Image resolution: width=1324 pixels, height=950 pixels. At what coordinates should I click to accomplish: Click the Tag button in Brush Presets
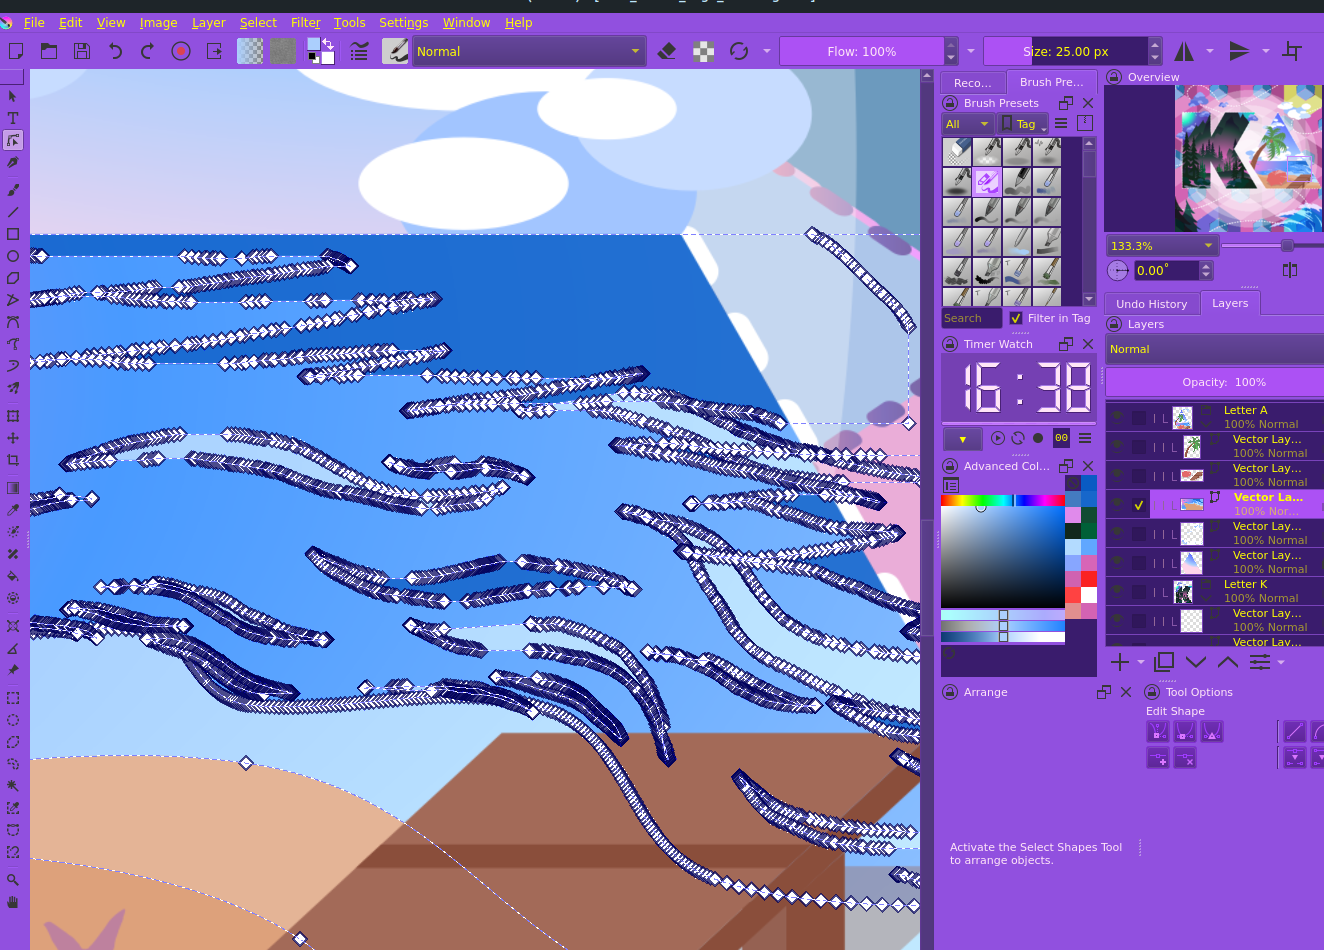[x=1024, y=124]
